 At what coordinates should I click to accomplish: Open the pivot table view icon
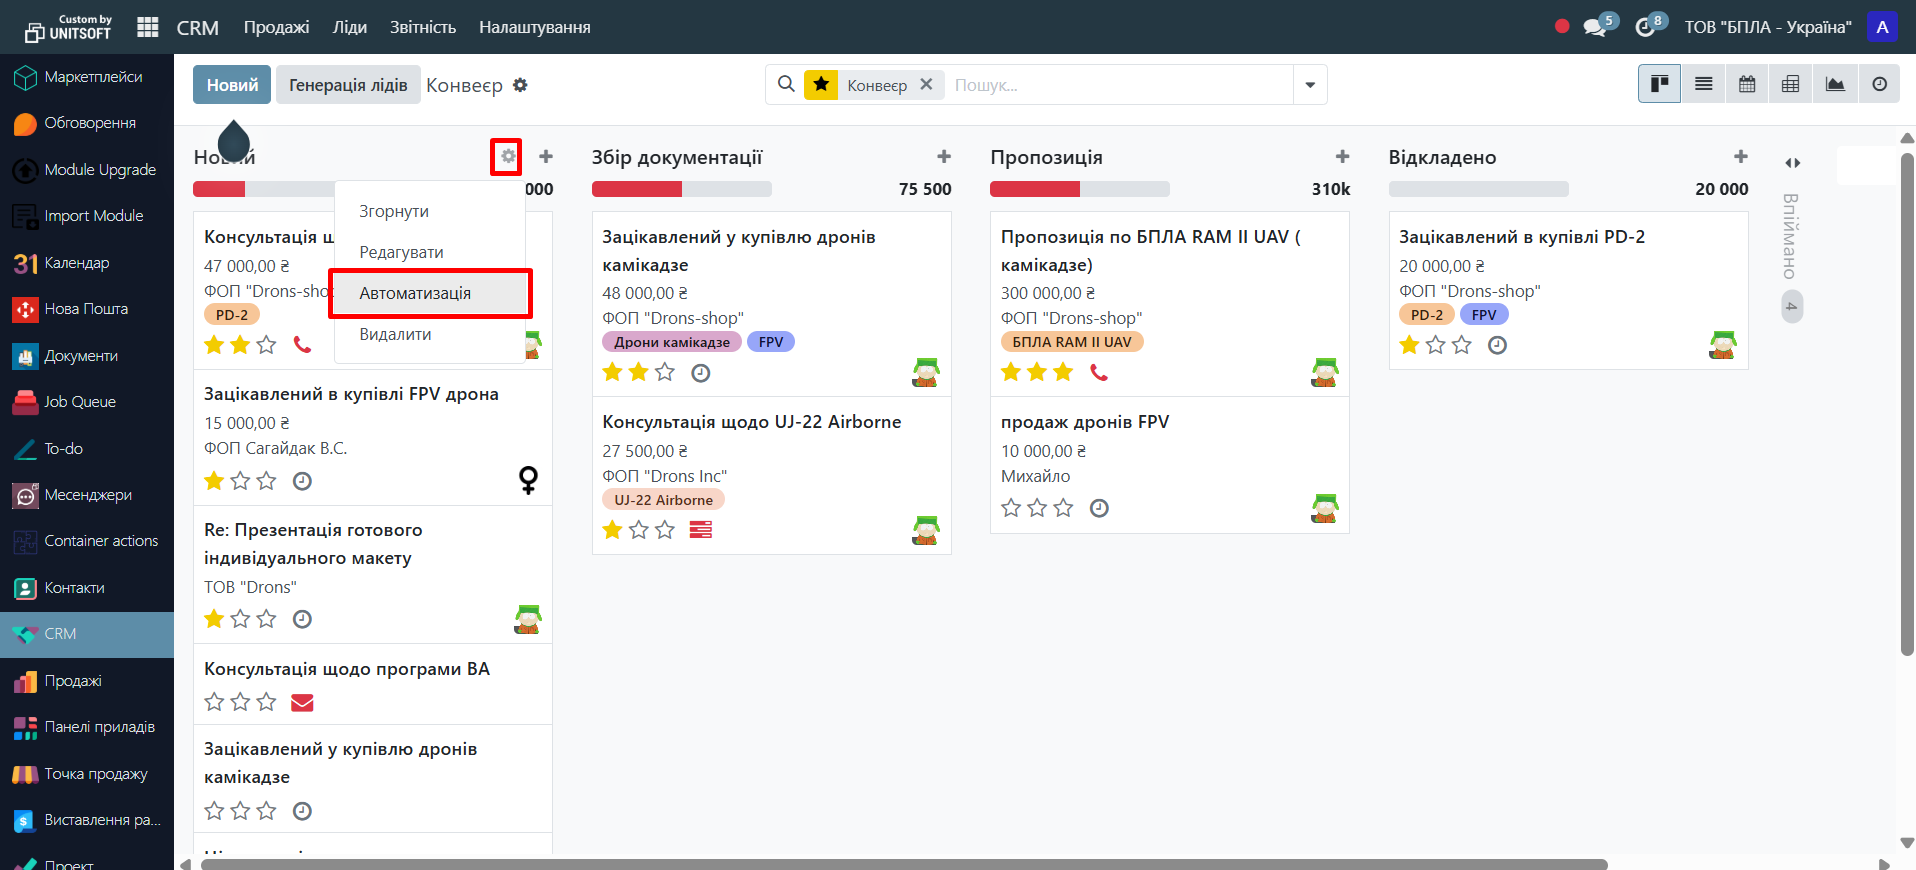[1791, 85]
